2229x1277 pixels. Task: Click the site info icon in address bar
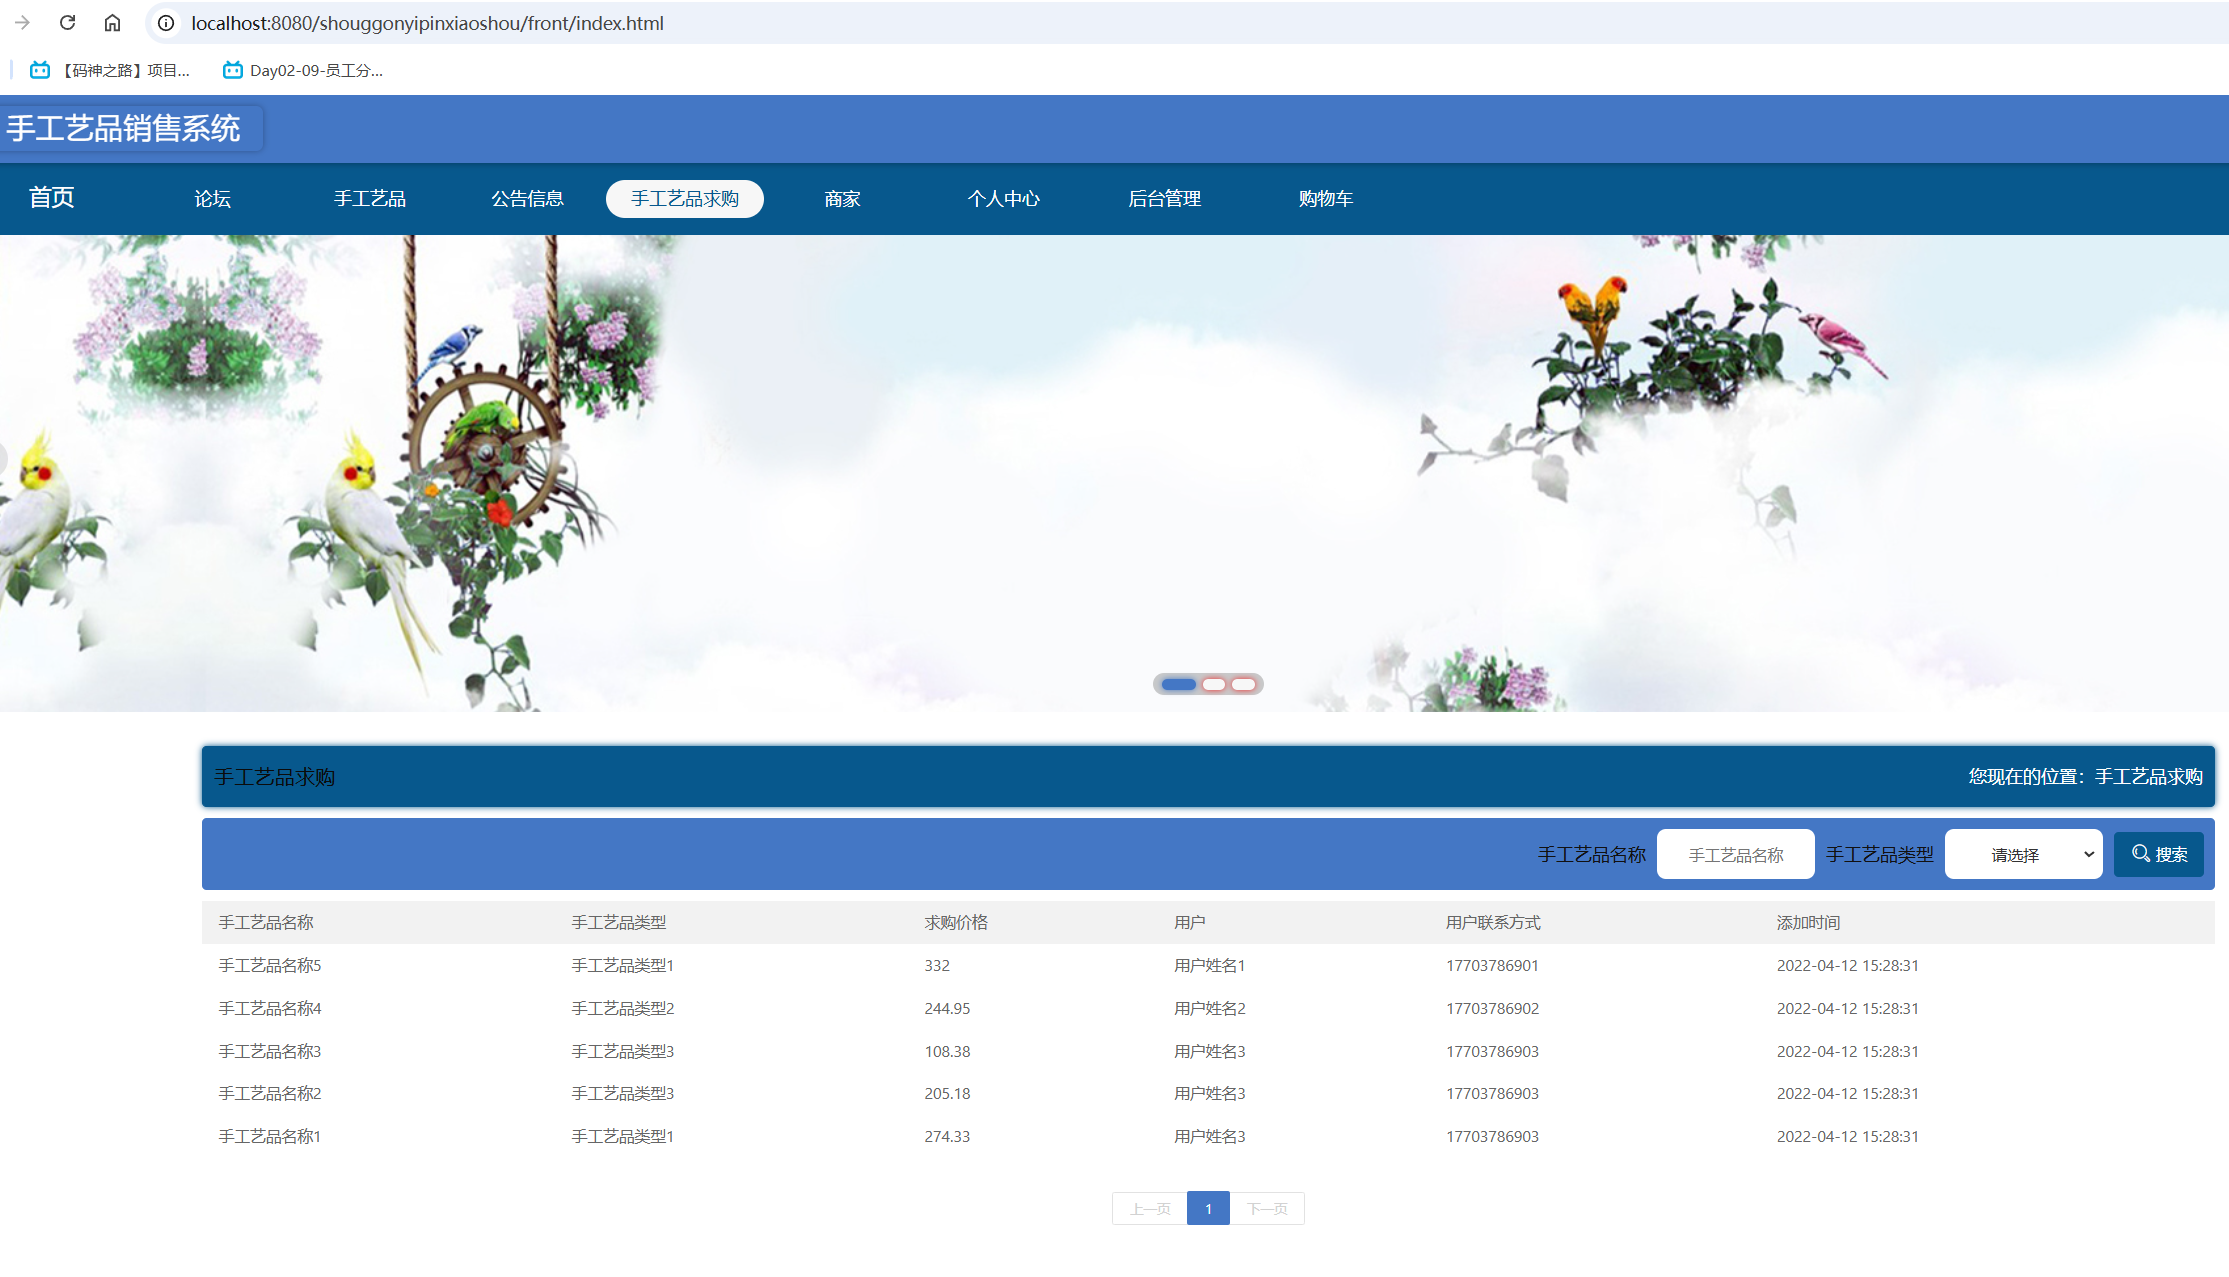166,22
